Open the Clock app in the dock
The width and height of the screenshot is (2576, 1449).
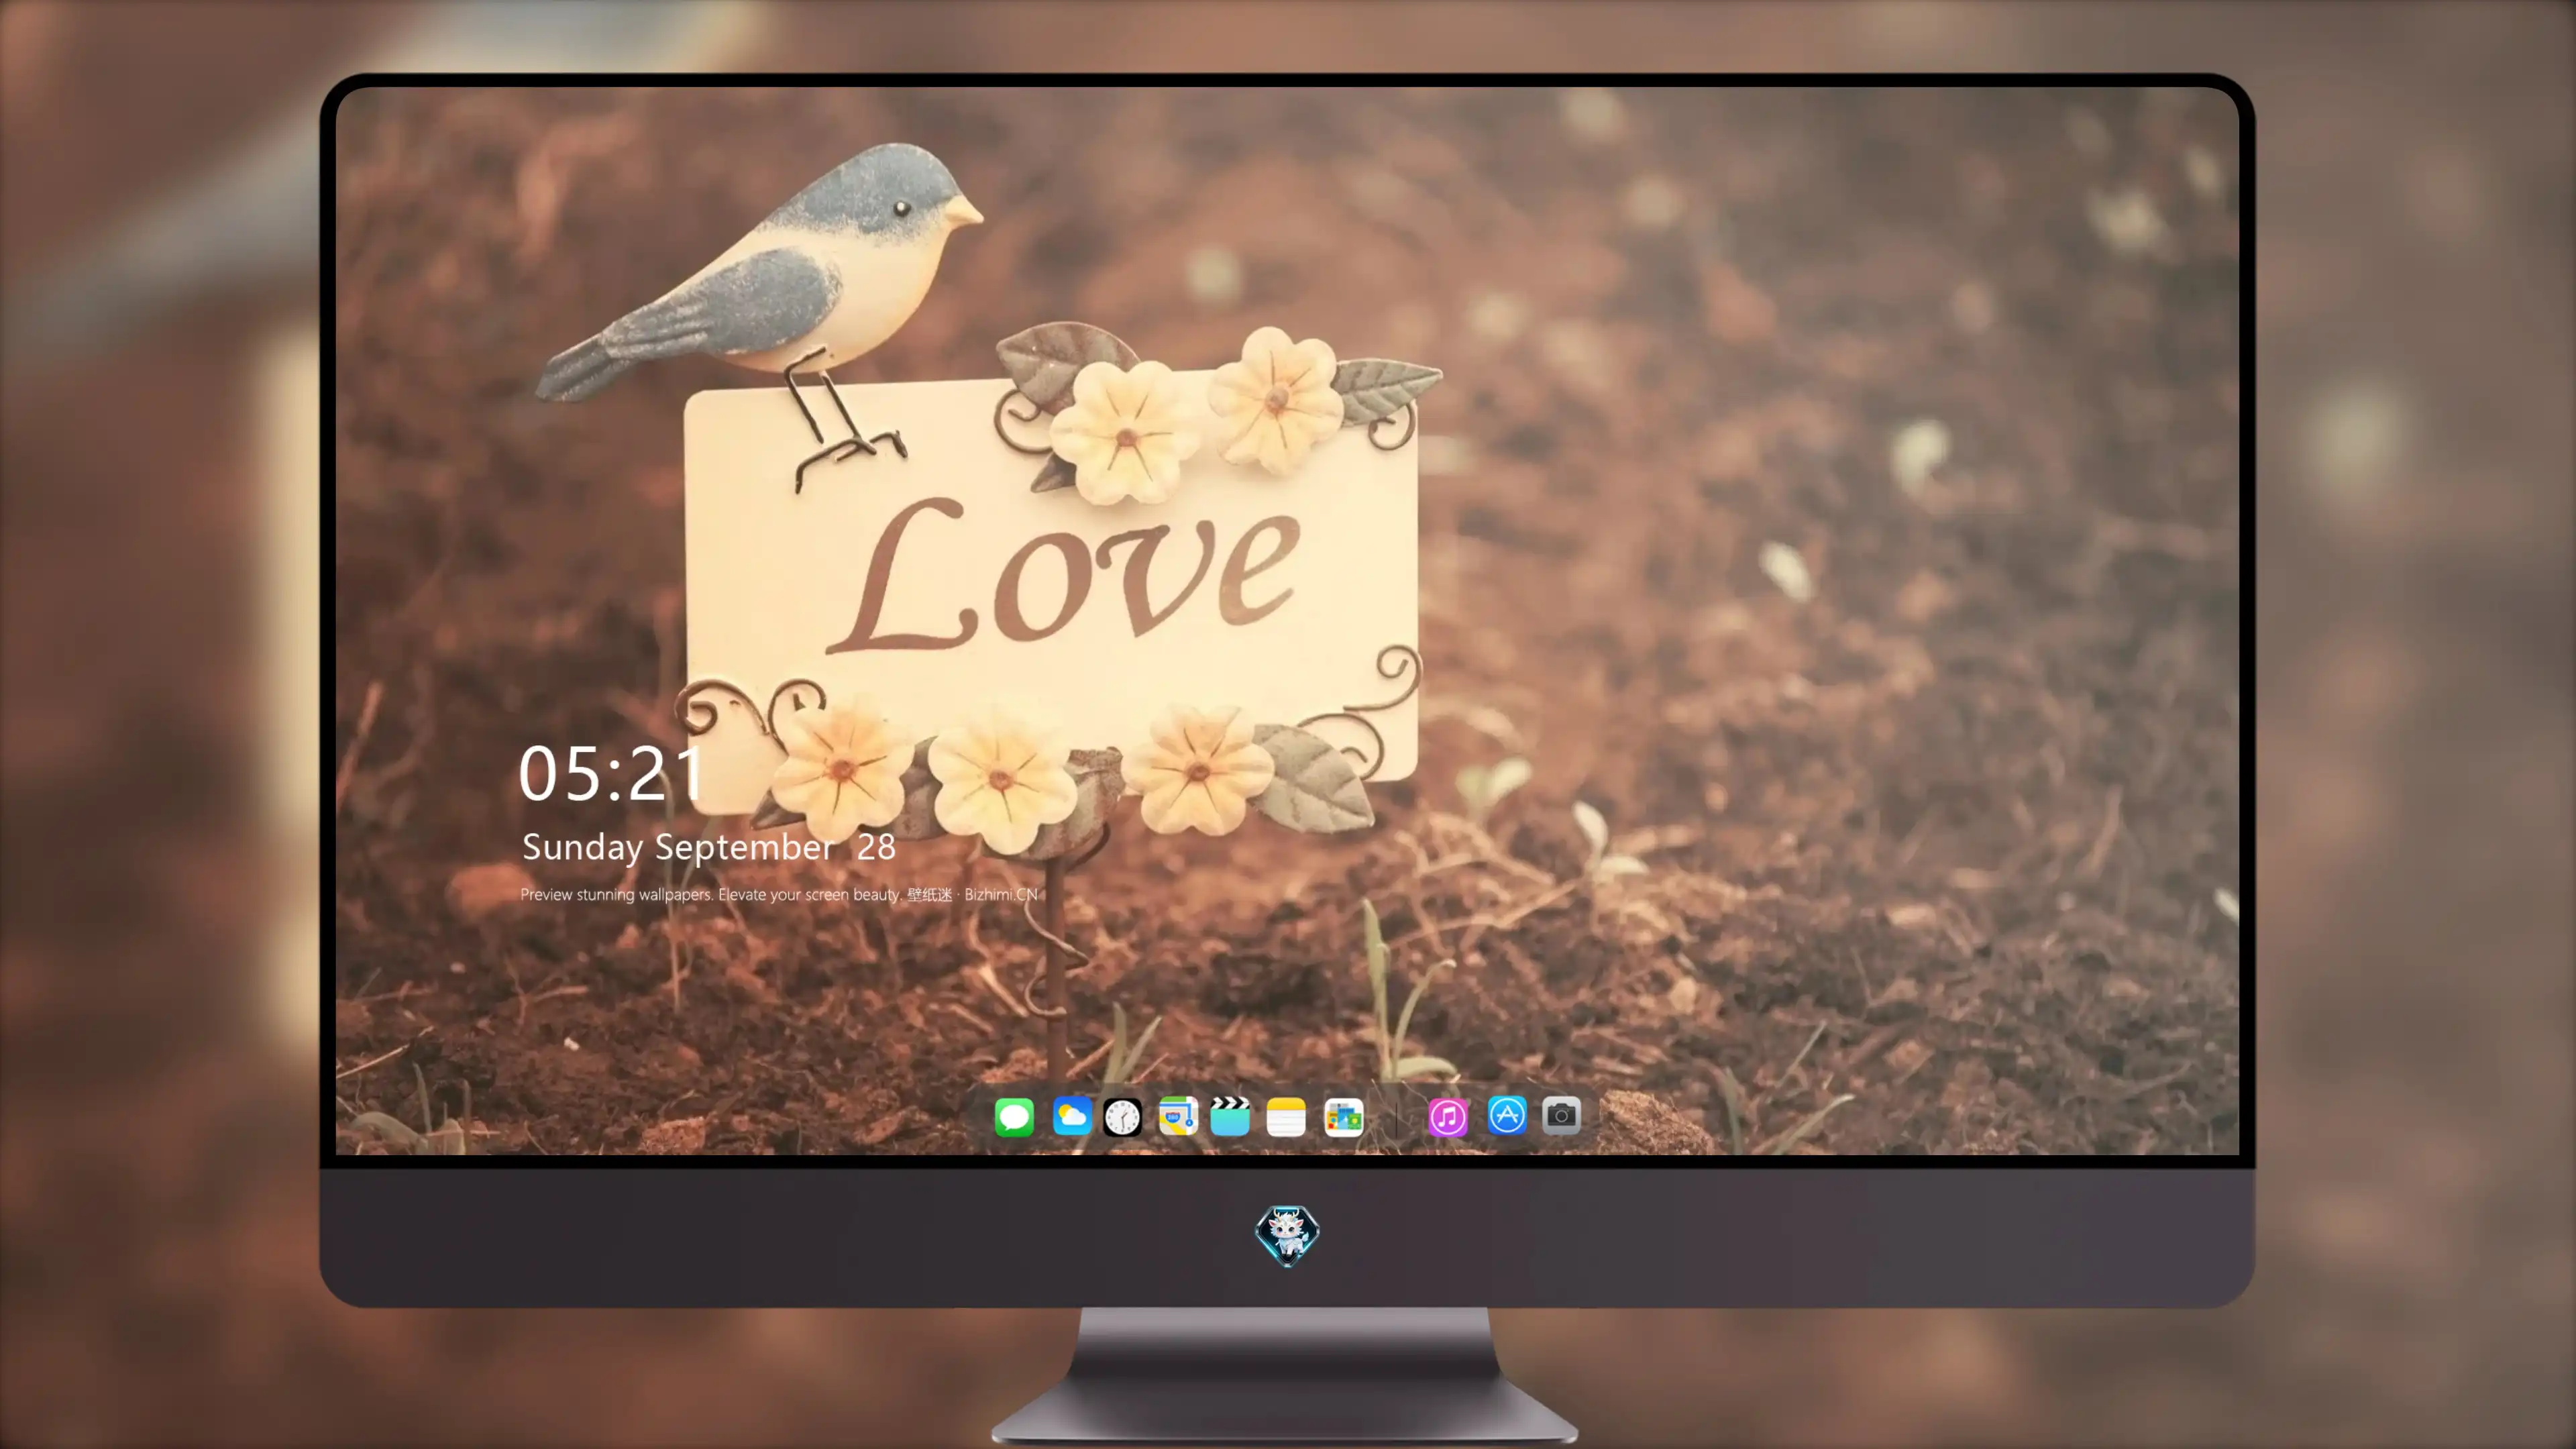pos(1122,1117)
